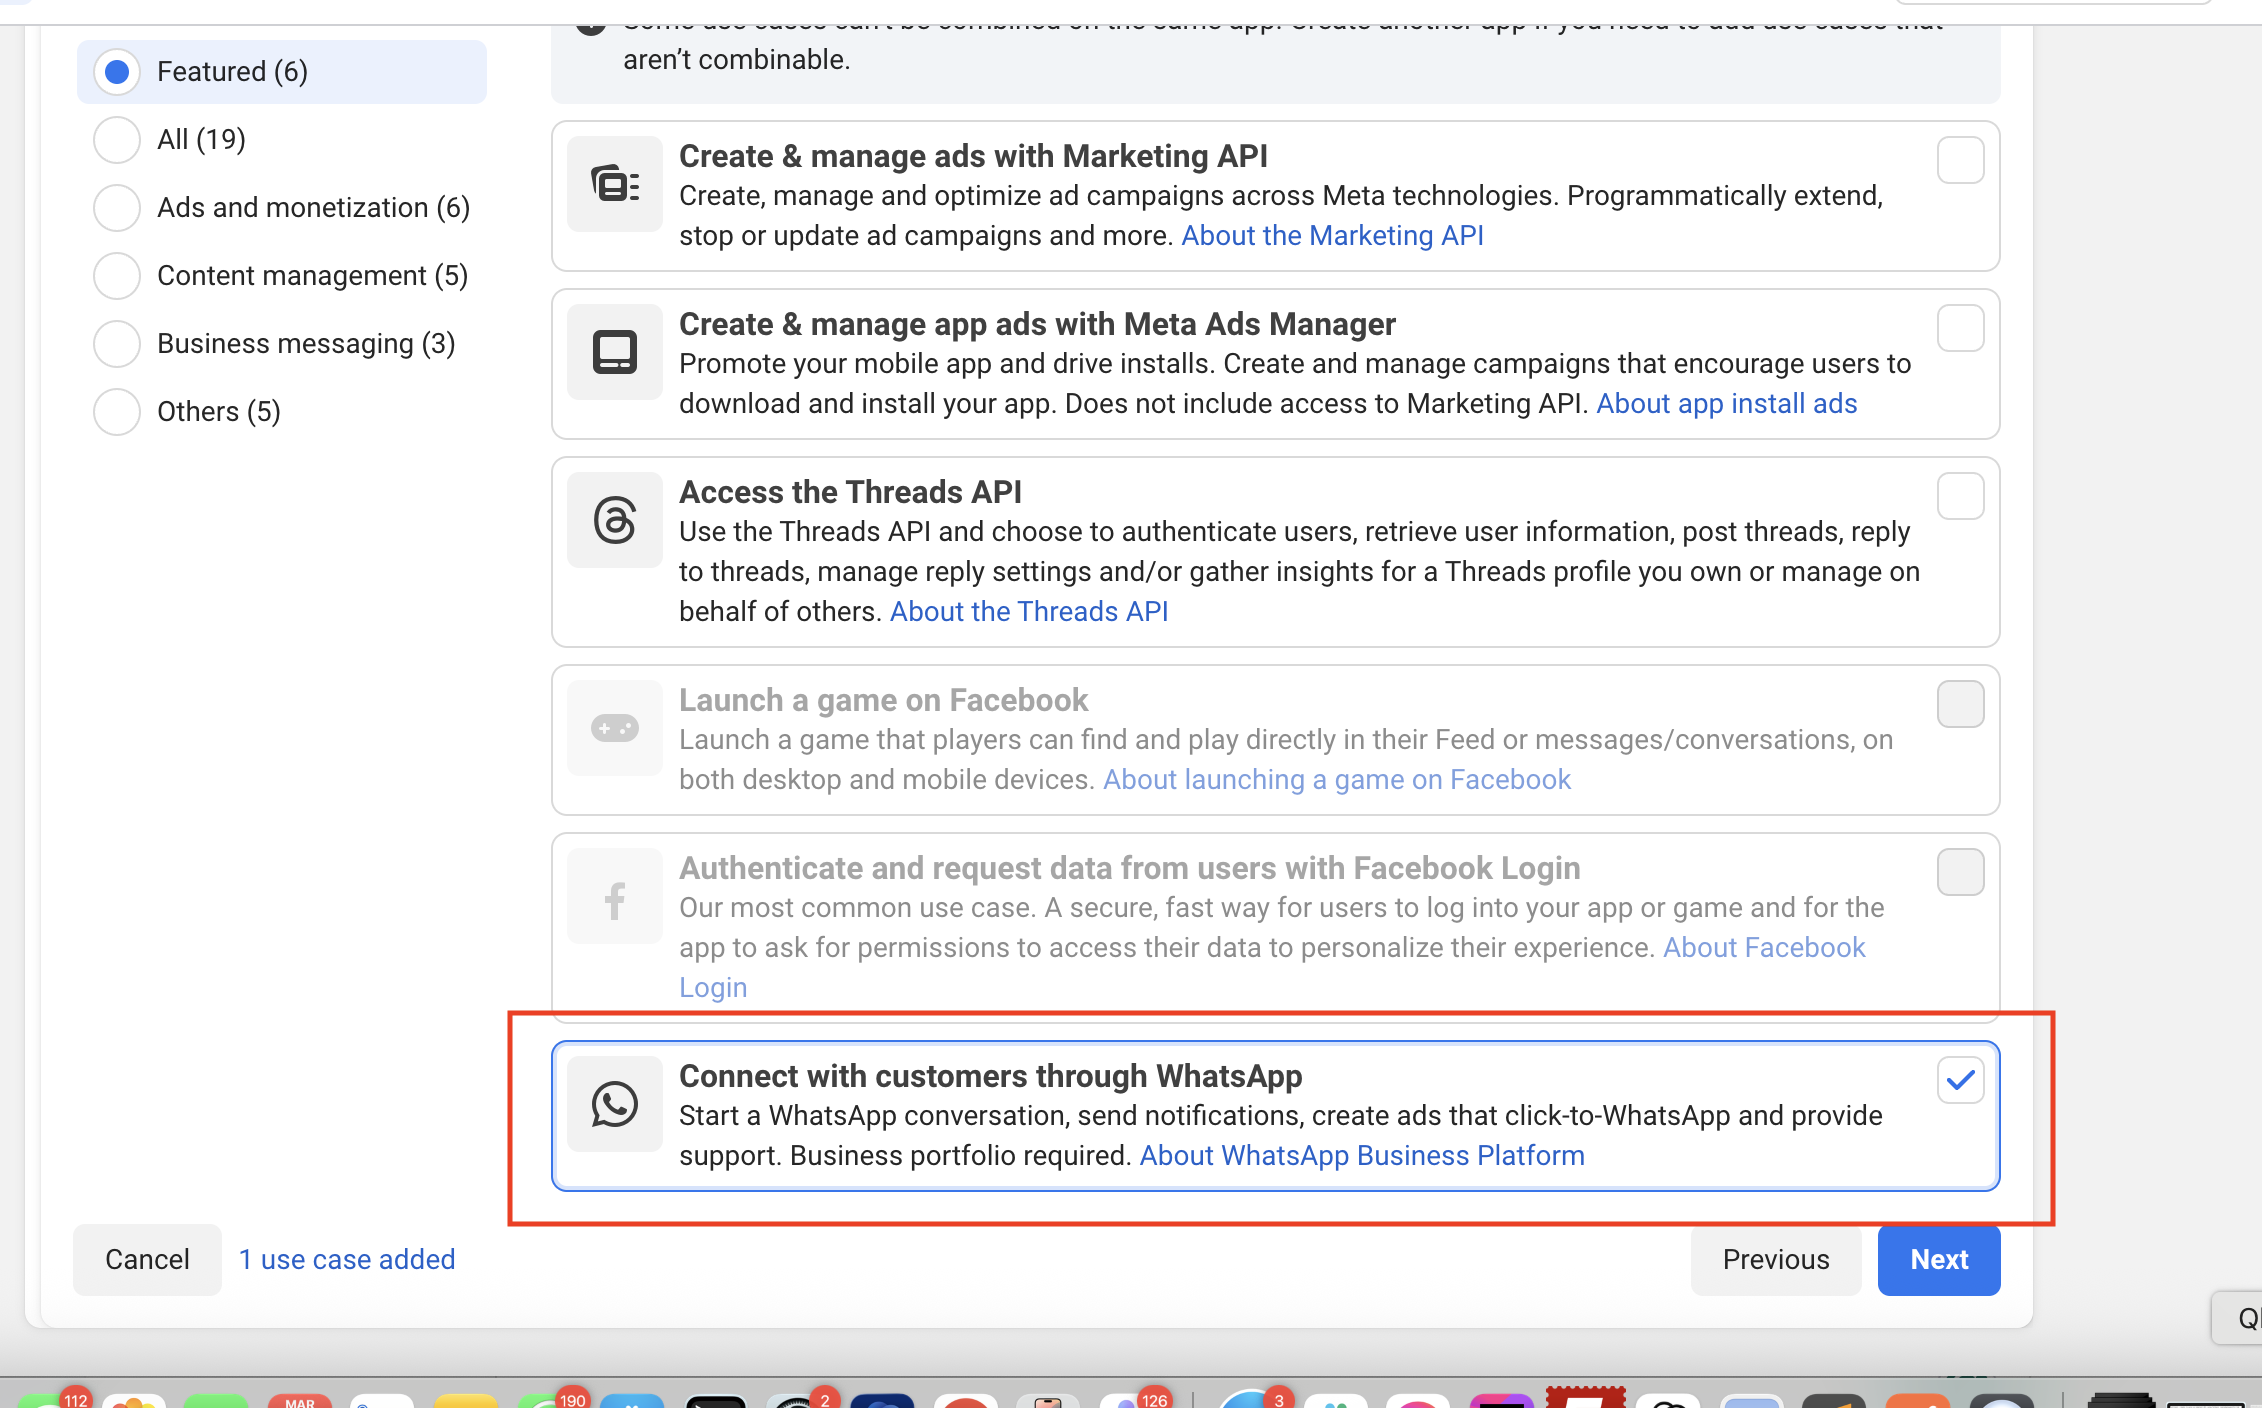Open the Calendar app showing MAR in Dock
The width and height of the screenshot is (2262, 1408).
click(x=300, y=1400)
